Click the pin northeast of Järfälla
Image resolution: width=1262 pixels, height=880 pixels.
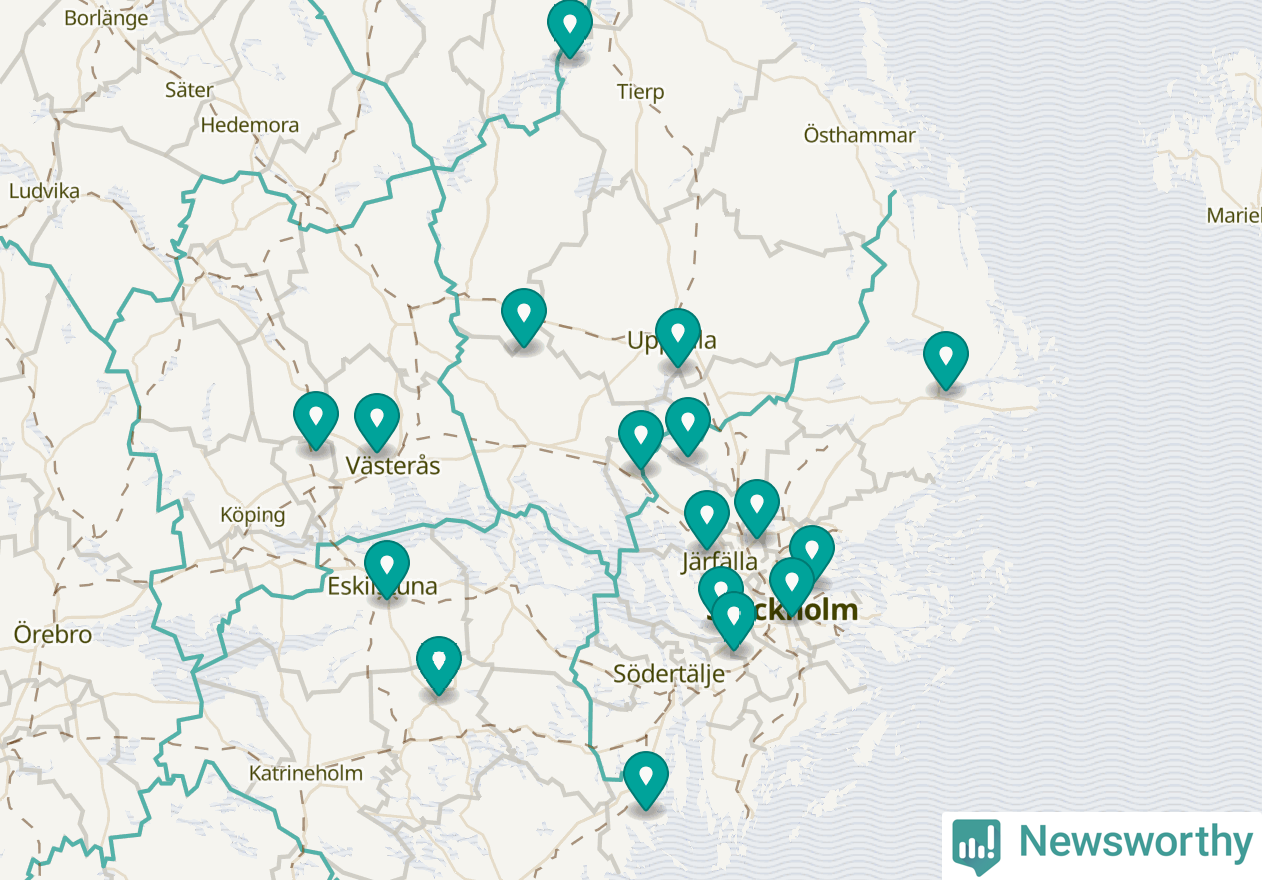757,507
